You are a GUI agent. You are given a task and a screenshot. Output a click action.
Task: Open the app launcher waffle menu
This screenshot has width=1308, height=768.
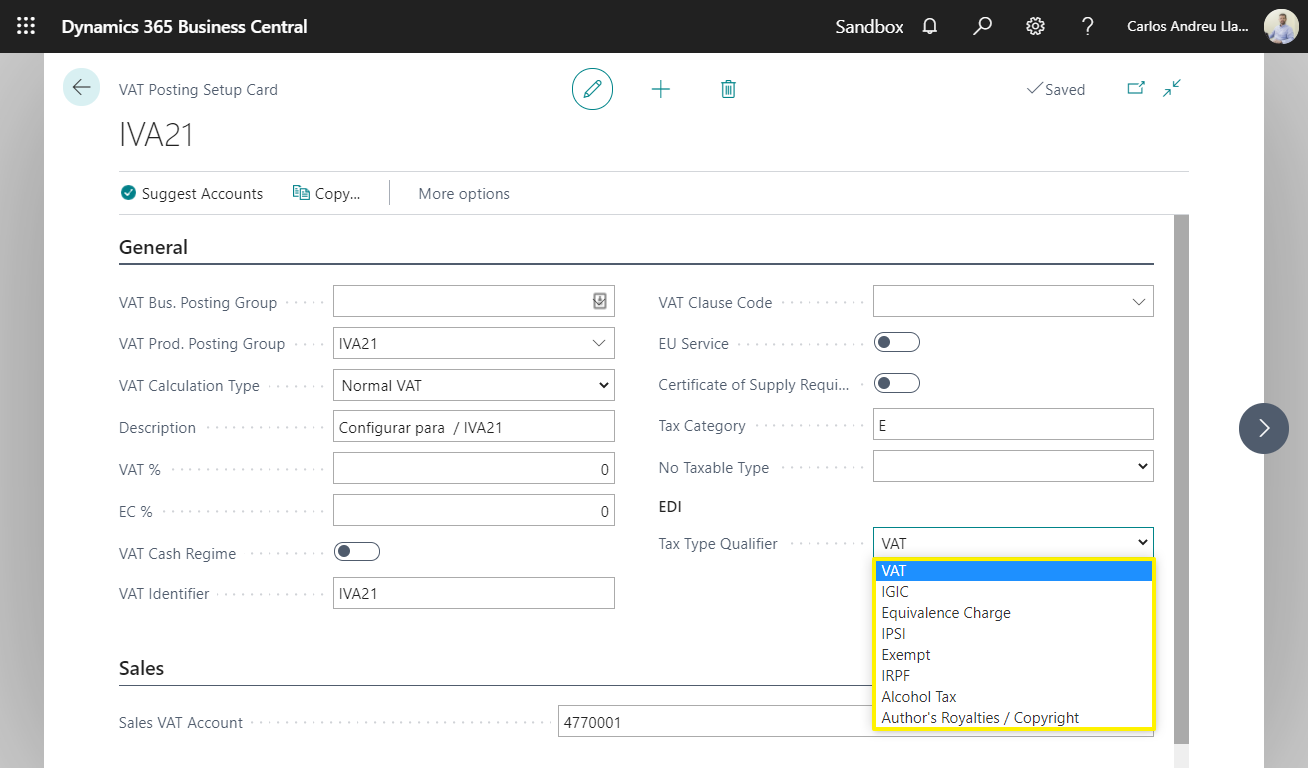(26, 26)
